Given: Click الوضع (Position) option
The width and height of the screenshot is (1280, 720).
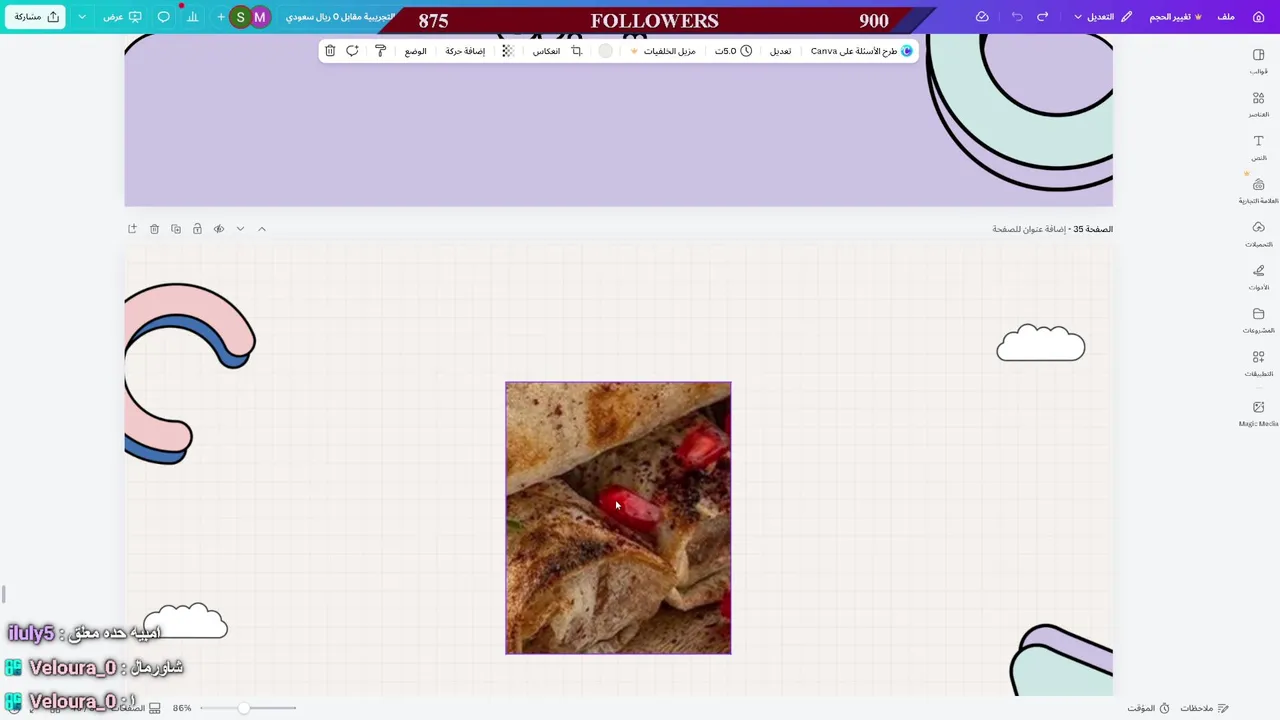Looking at the screenshot, I should (x=415, y=51).
